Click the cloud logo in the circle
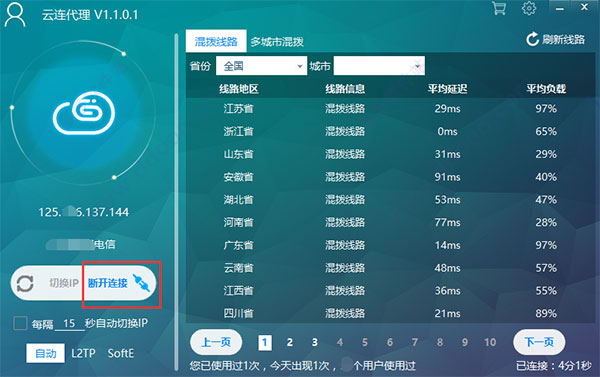This screenshot has width=600, height=377. click(x=84, y=113)
